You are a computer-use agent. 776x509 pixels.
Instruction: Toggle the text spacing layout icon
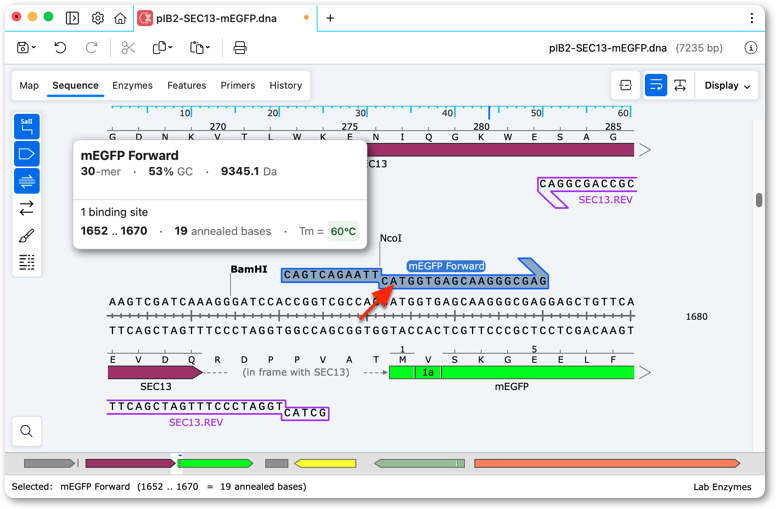coord(680,85)
